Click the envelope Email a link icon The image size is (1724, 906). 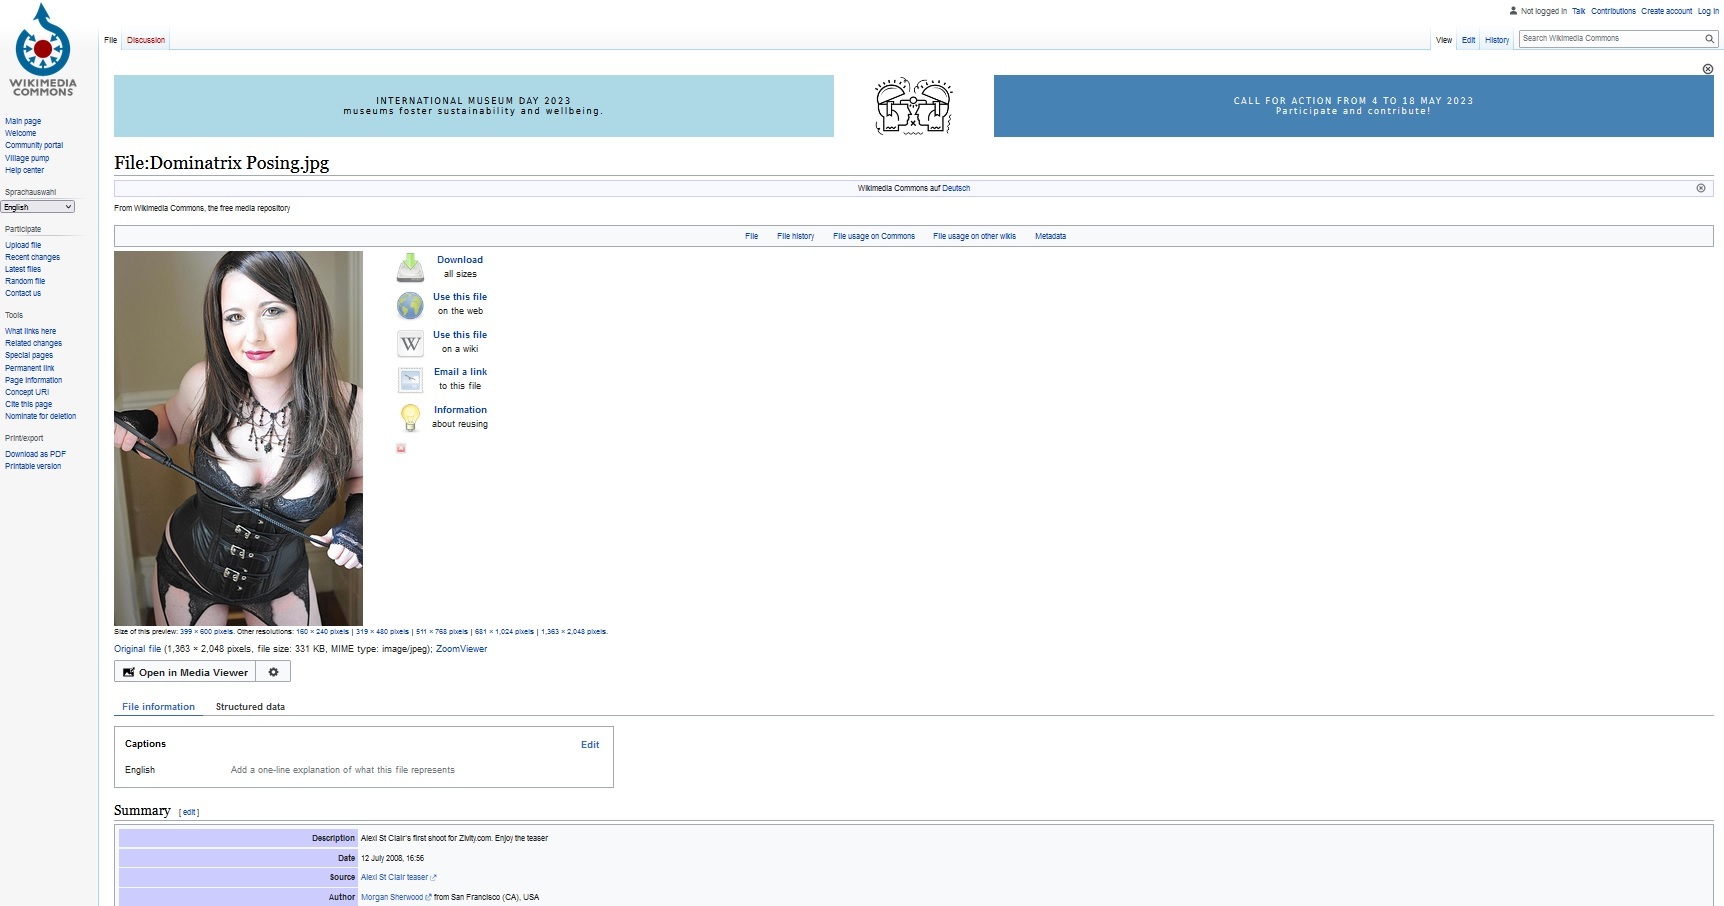click(x=410, y=380)
